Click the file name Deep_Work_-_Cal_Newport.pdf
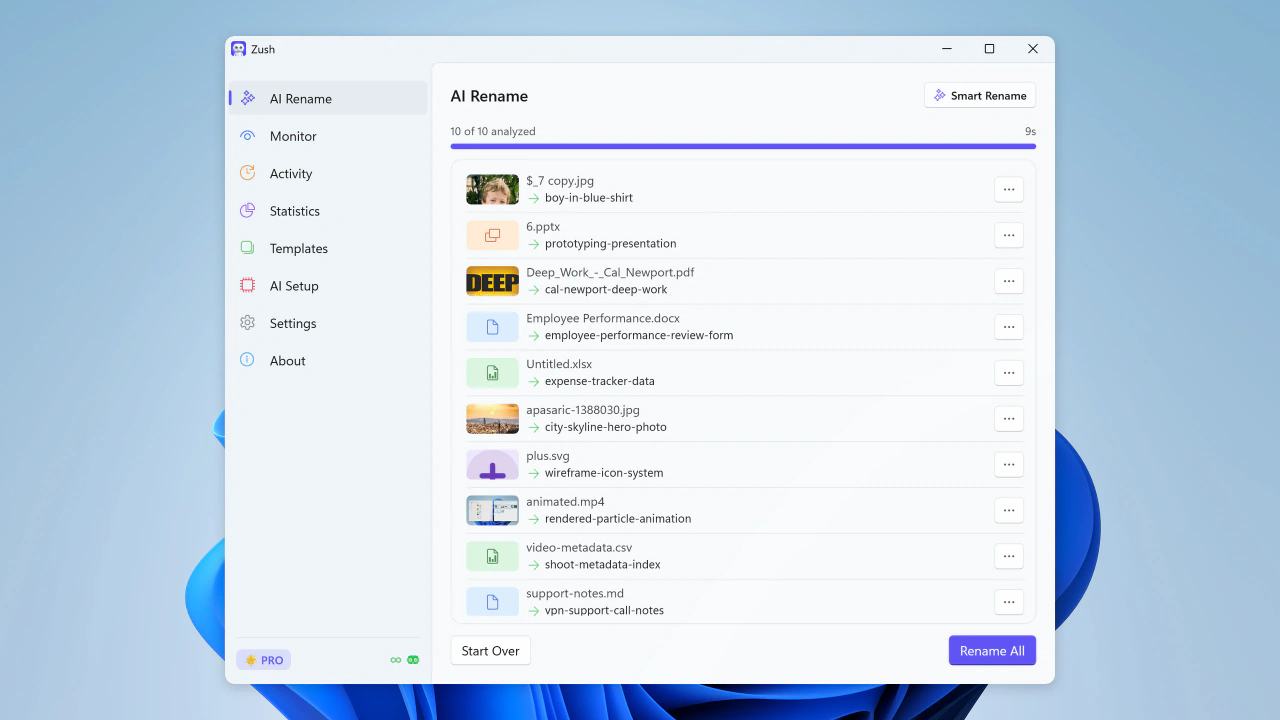 (x=610, y=272)
